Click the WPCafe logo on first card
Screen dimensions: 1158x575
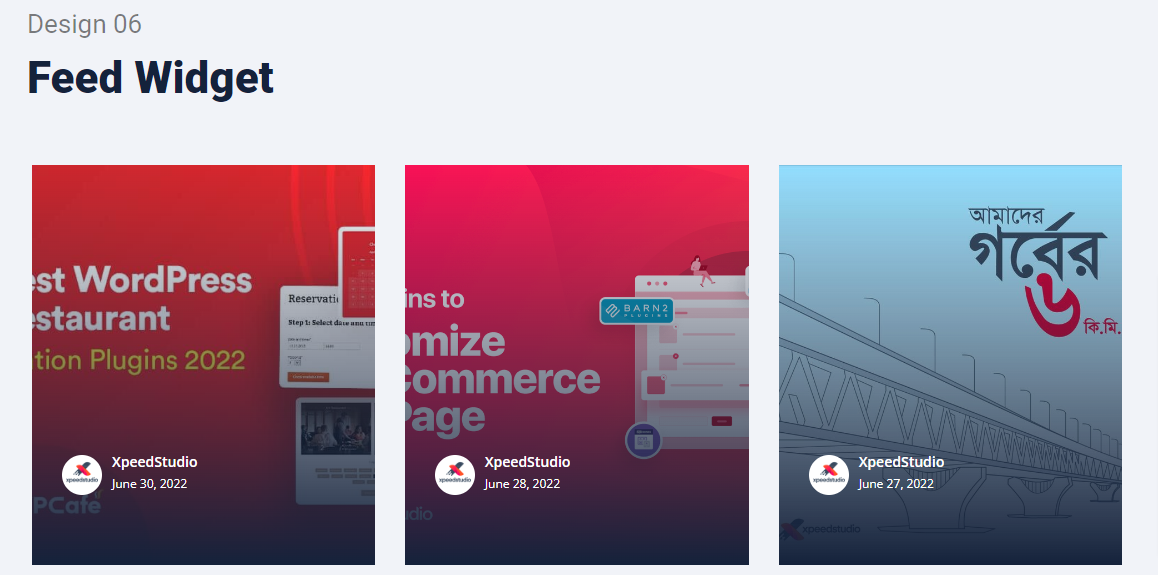click(66, 506)
